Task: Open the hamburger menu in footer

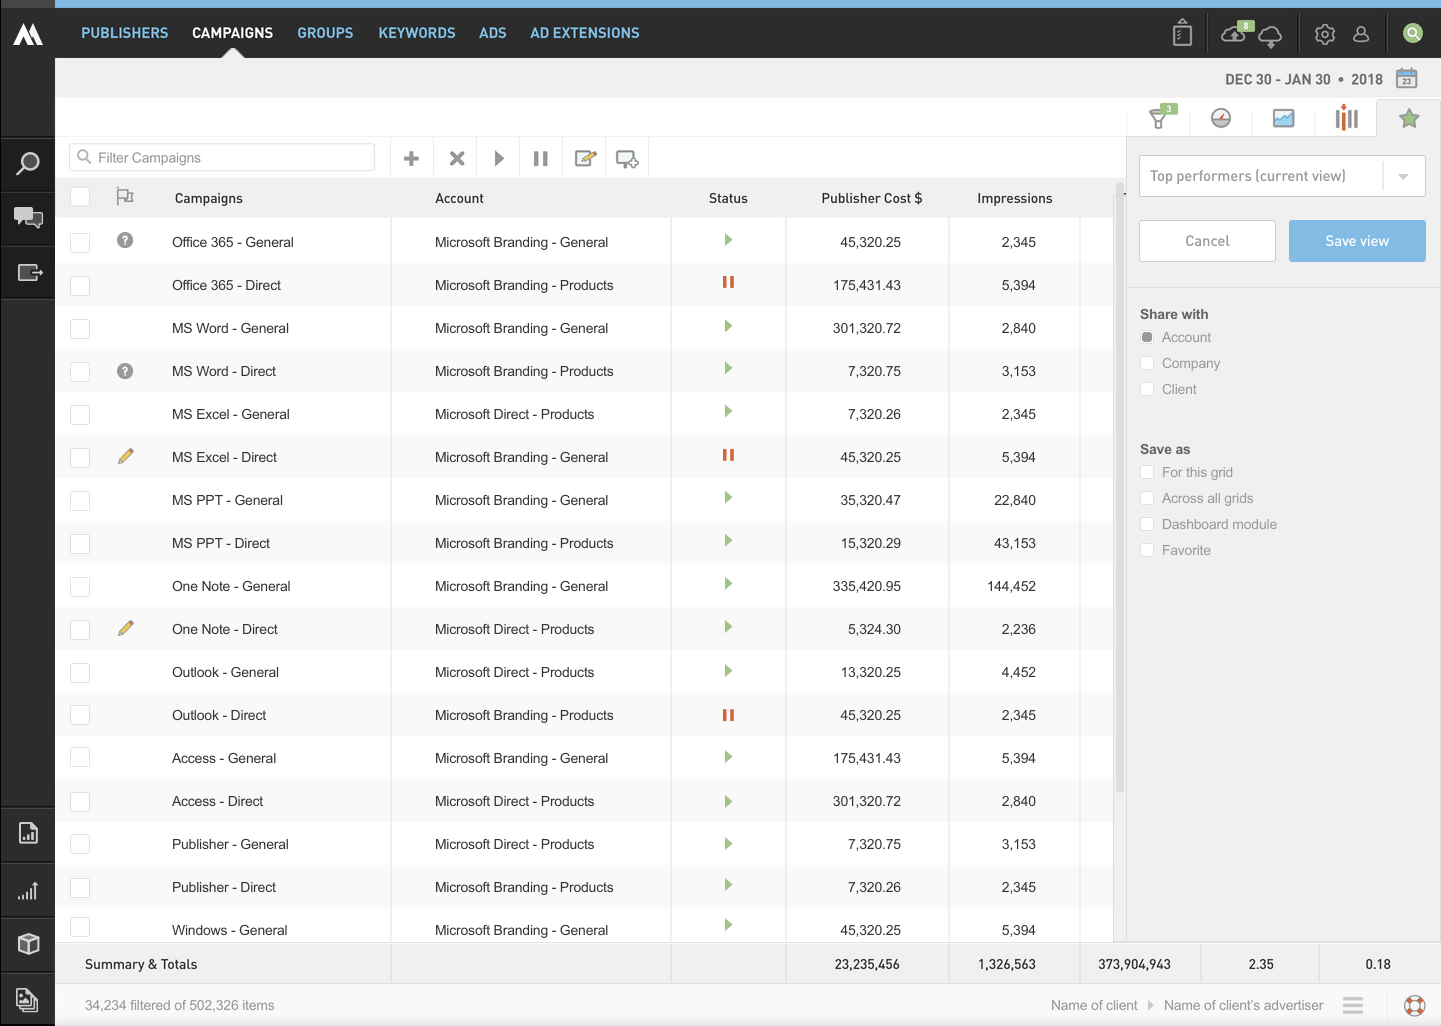Action: [x=1353, y=1005]
